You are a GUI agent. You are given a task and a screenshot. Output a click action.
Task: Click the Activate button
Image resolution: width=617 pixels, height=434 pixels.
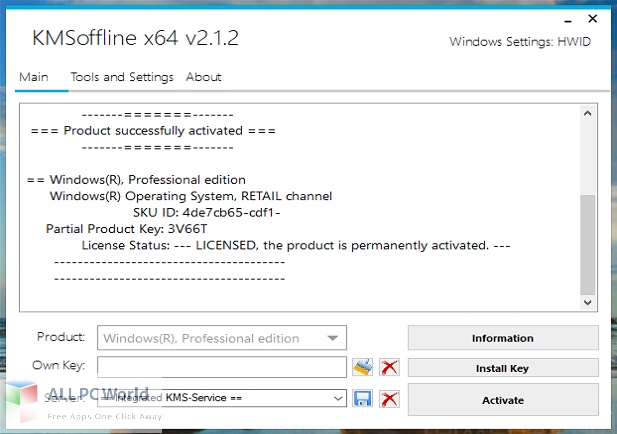tap(503, 400)
